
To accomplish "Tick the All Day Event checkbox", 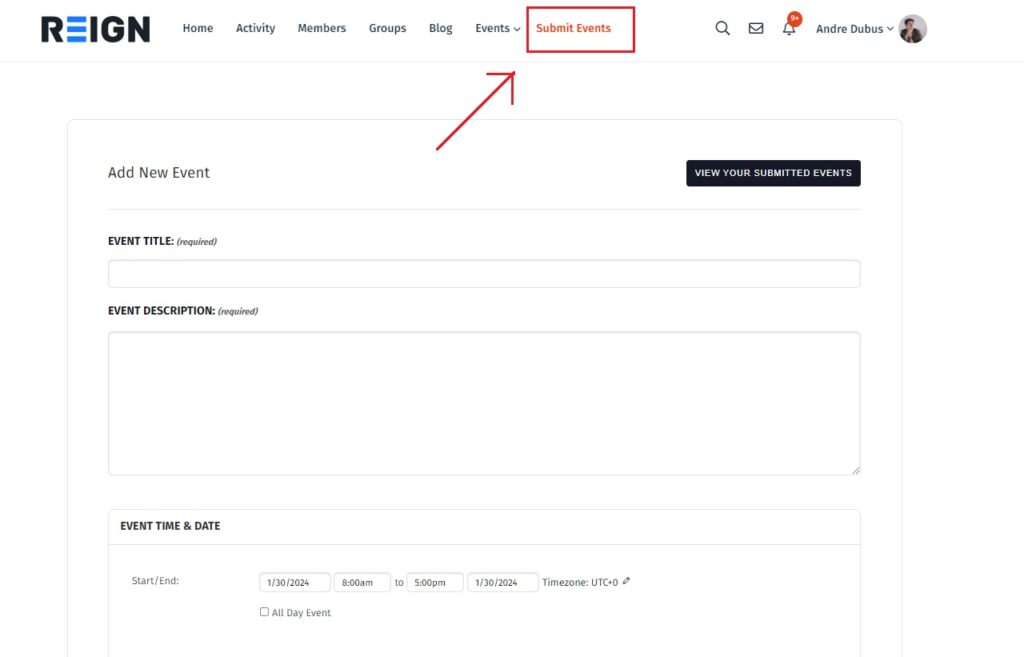I will point(264,612).
